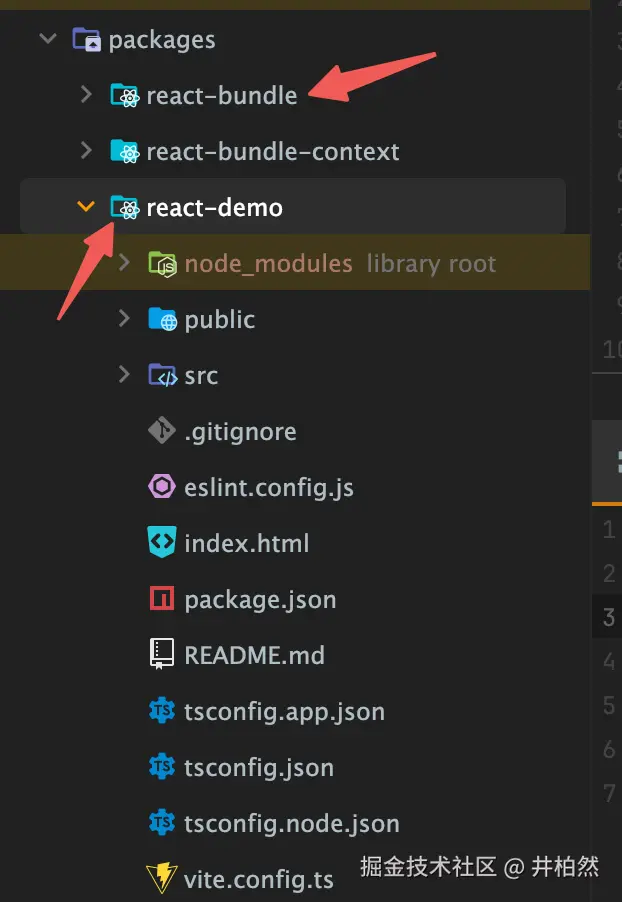Image resolution: width=622 pixels, height=902 pixels.
Task: Select tsconfig.app.json file
Action: [284, 712]
